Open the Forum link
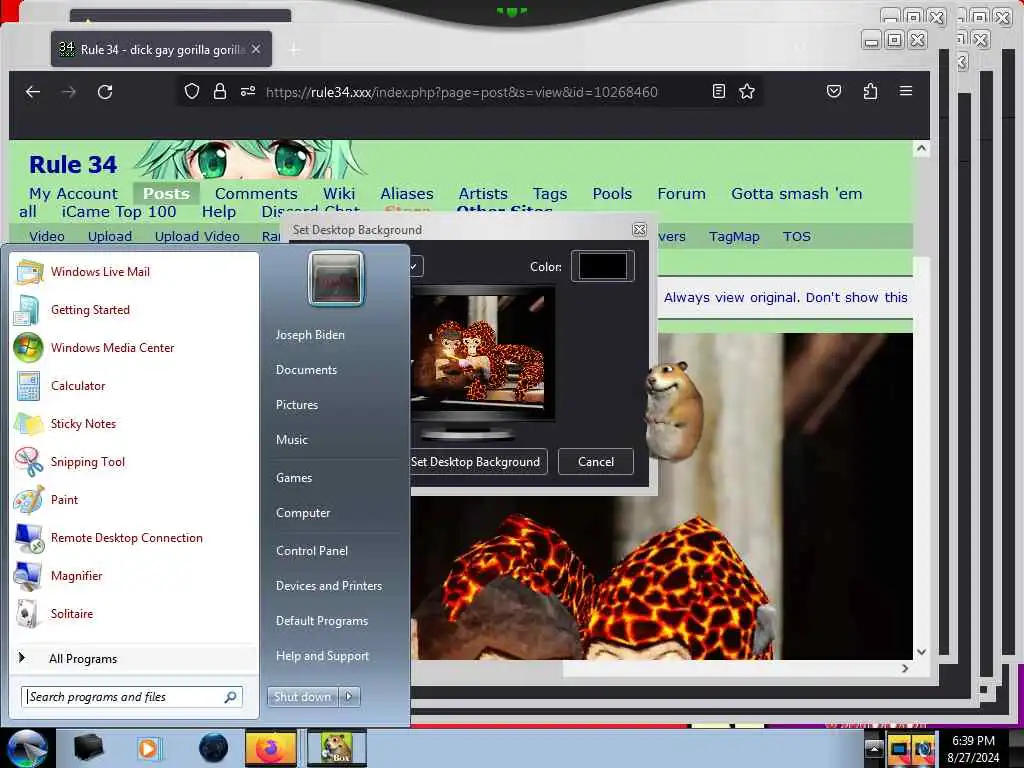This screenshot has height=768, width=1024. (x=681, y=194)
